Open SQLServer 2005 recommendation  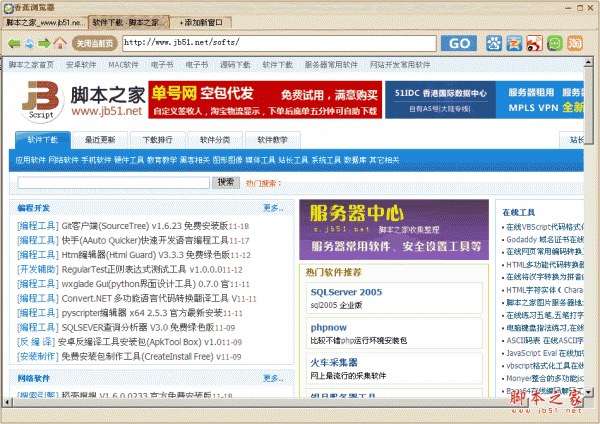346,292
